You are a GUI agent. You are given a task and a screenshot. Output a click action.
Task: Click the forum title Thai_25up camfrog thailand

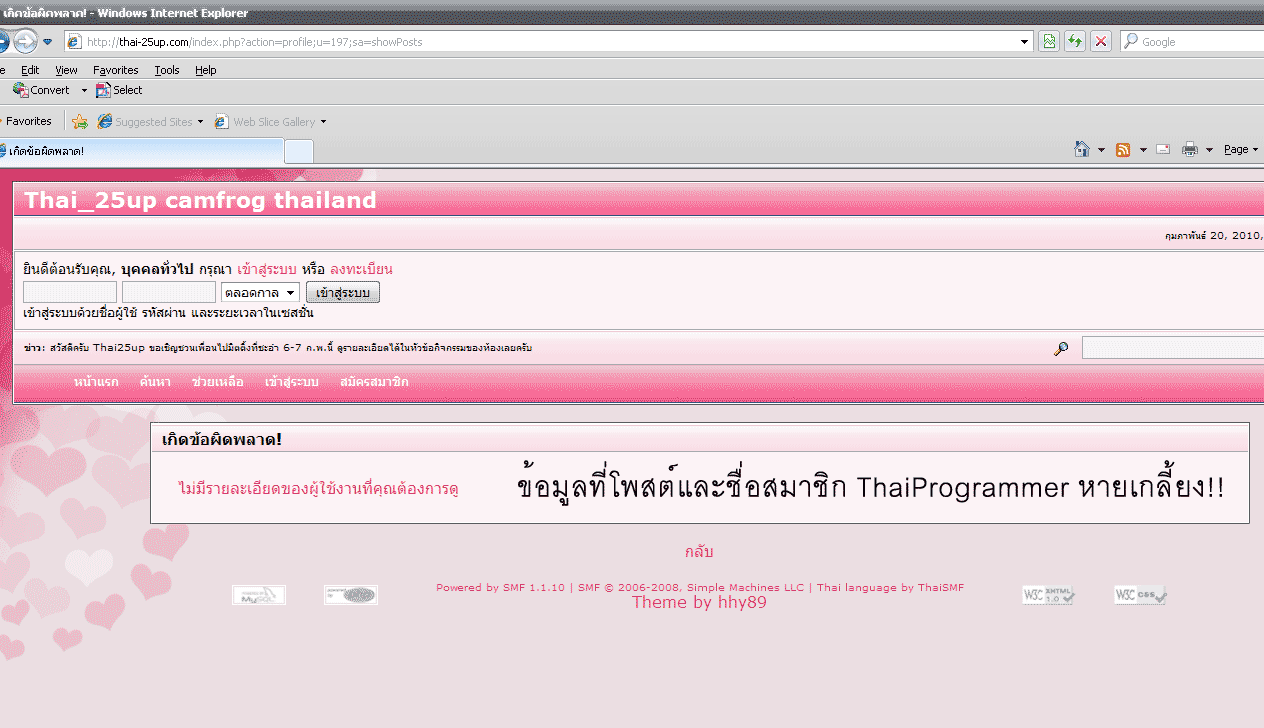point(200,200)
